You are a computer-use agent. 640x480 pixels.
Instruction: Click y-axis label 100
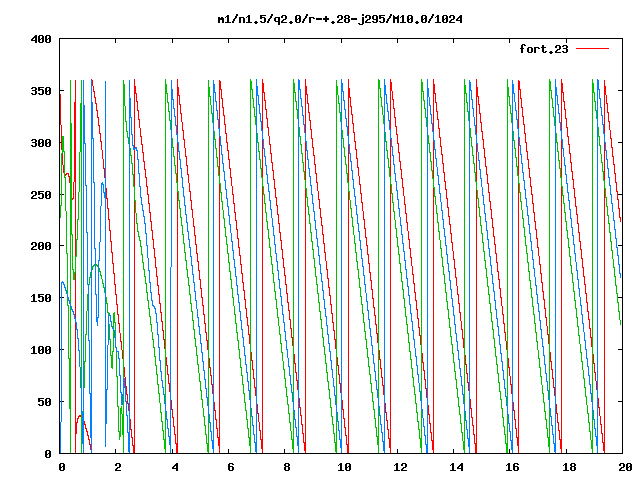click(41, 350)
